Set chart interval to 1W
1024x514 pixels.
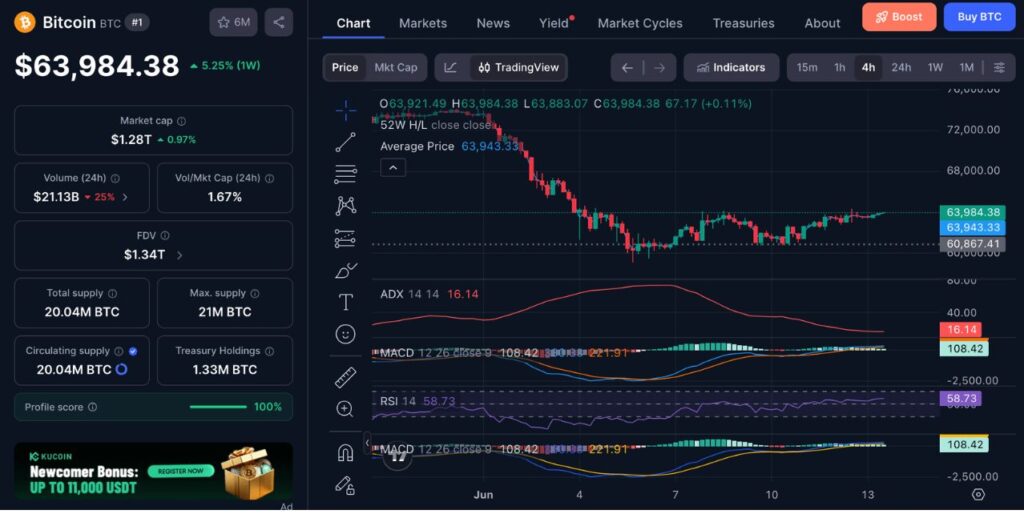click(935, 68)
